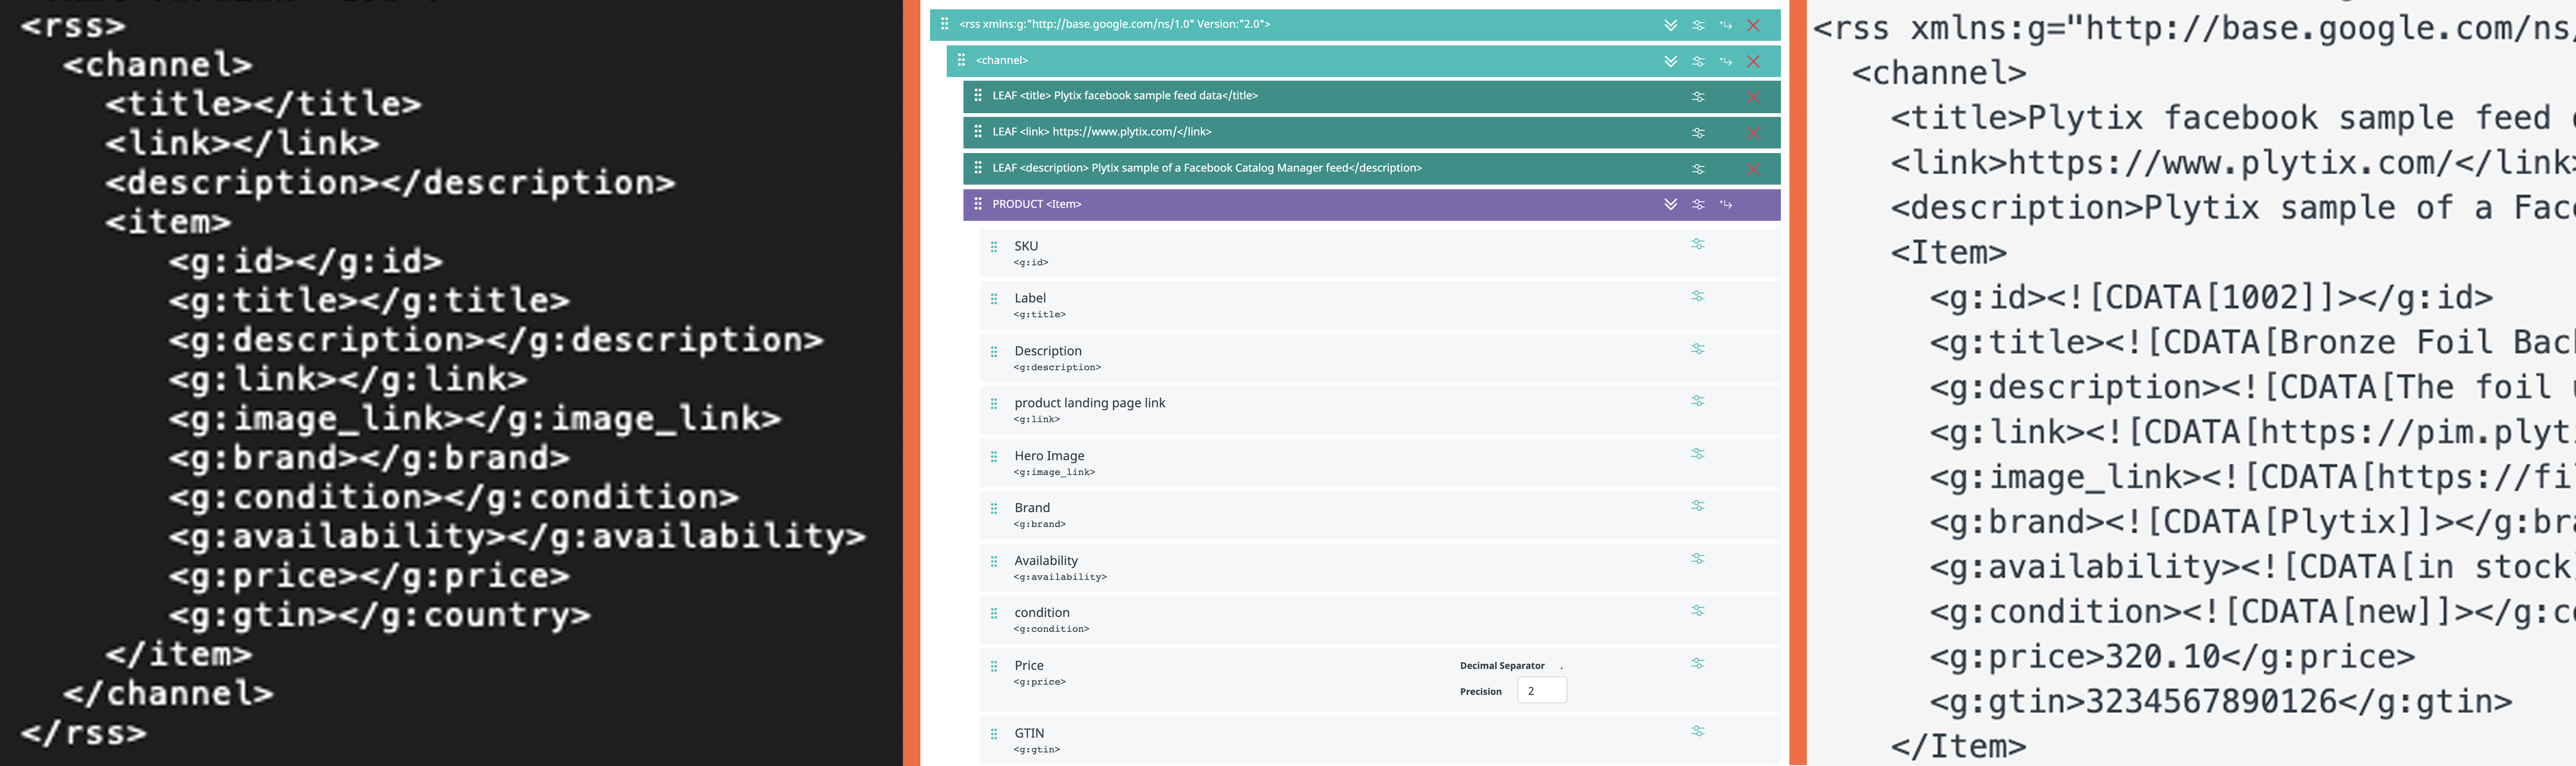
Task: Add child element to rss root node
Action: point(1726,25)
